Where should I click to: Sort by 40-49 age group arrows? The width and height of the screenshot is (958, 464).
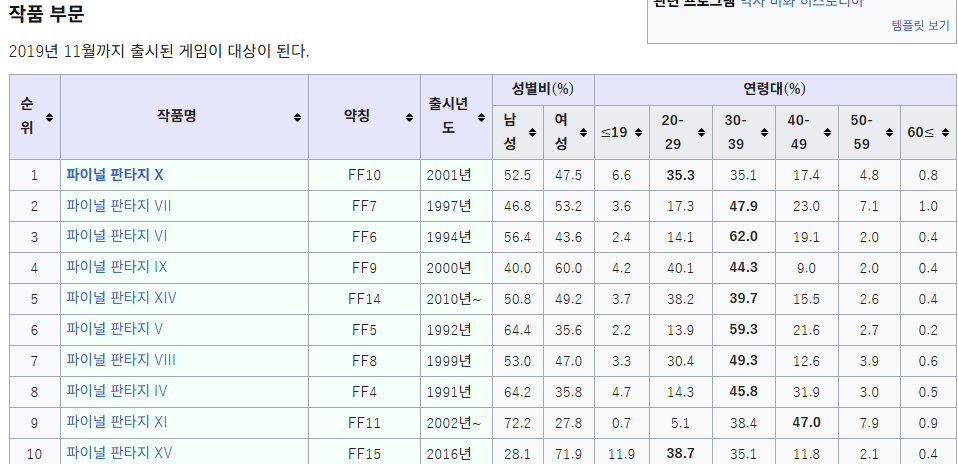point(827,133)
